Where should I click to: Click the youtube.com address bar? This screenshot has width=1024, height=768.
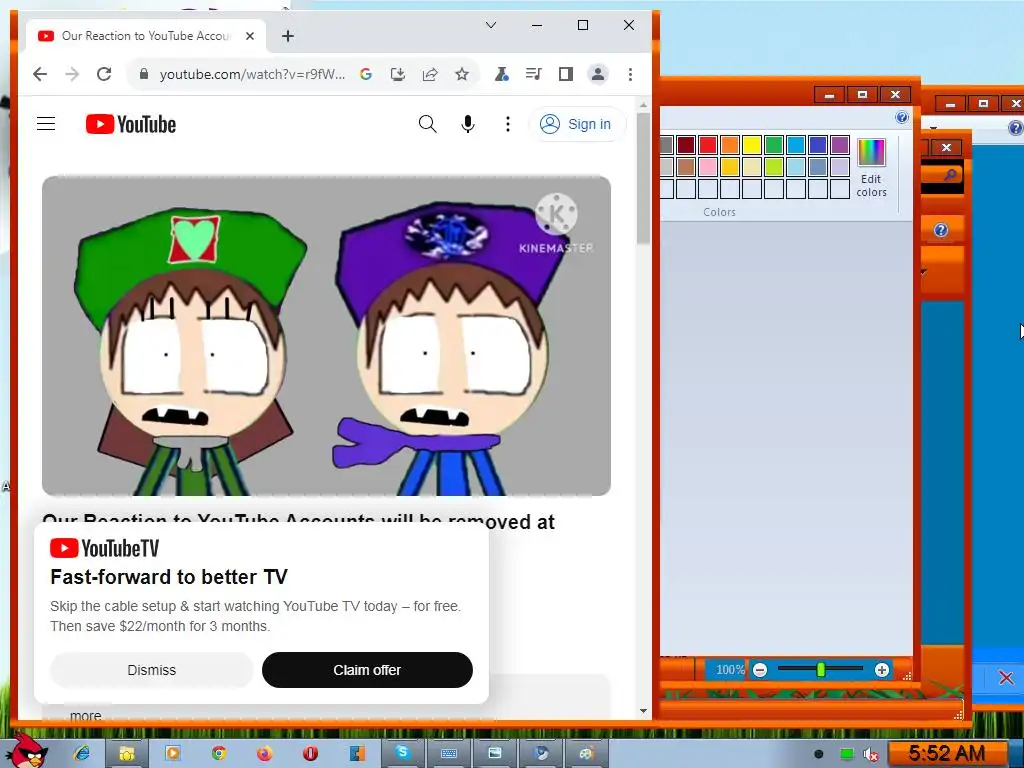click(x=252, y=74)
